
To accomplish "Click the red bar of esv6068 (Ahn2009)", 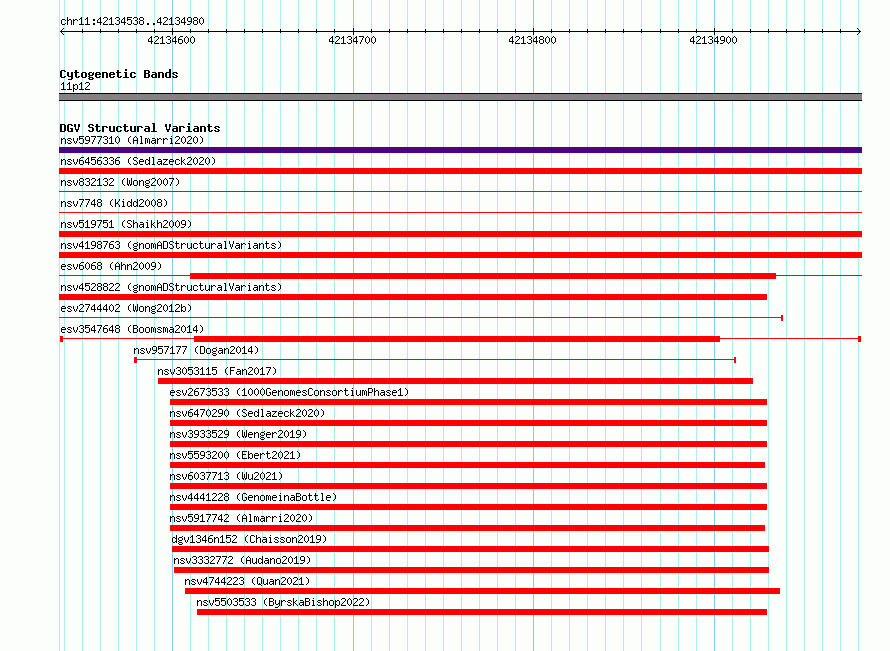I will click(x=483, y=276).
